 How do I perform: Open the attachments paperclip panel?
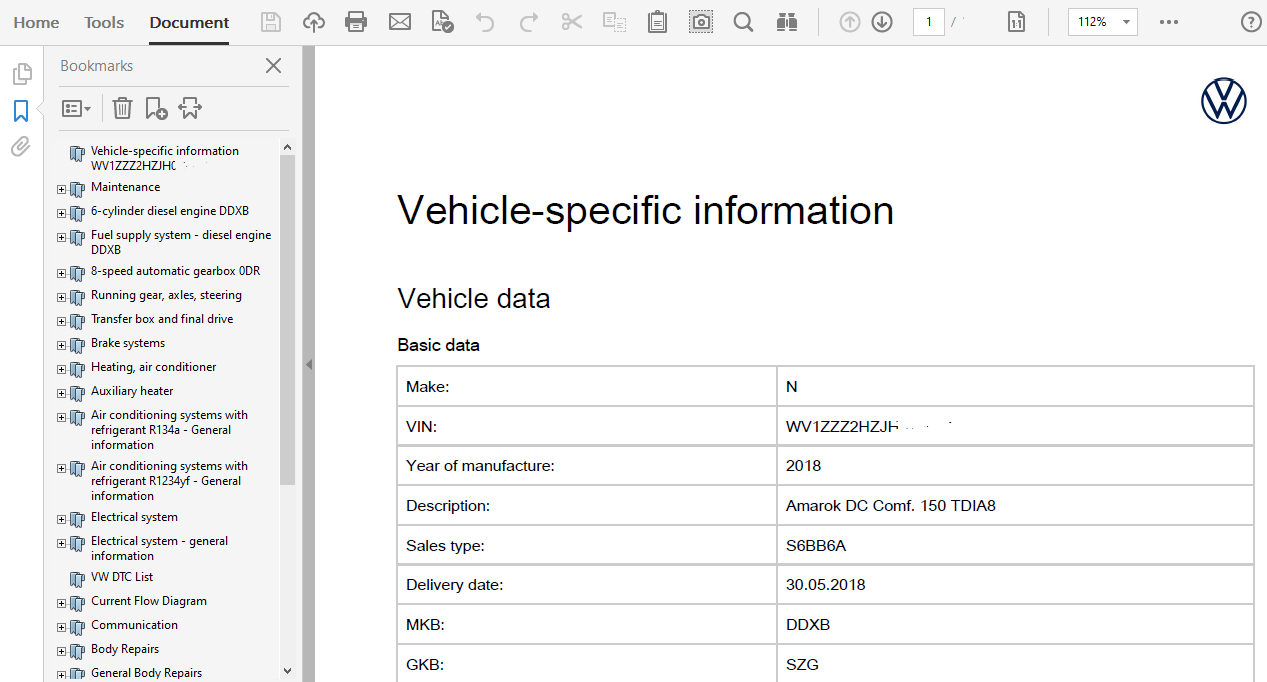[20, 147]
